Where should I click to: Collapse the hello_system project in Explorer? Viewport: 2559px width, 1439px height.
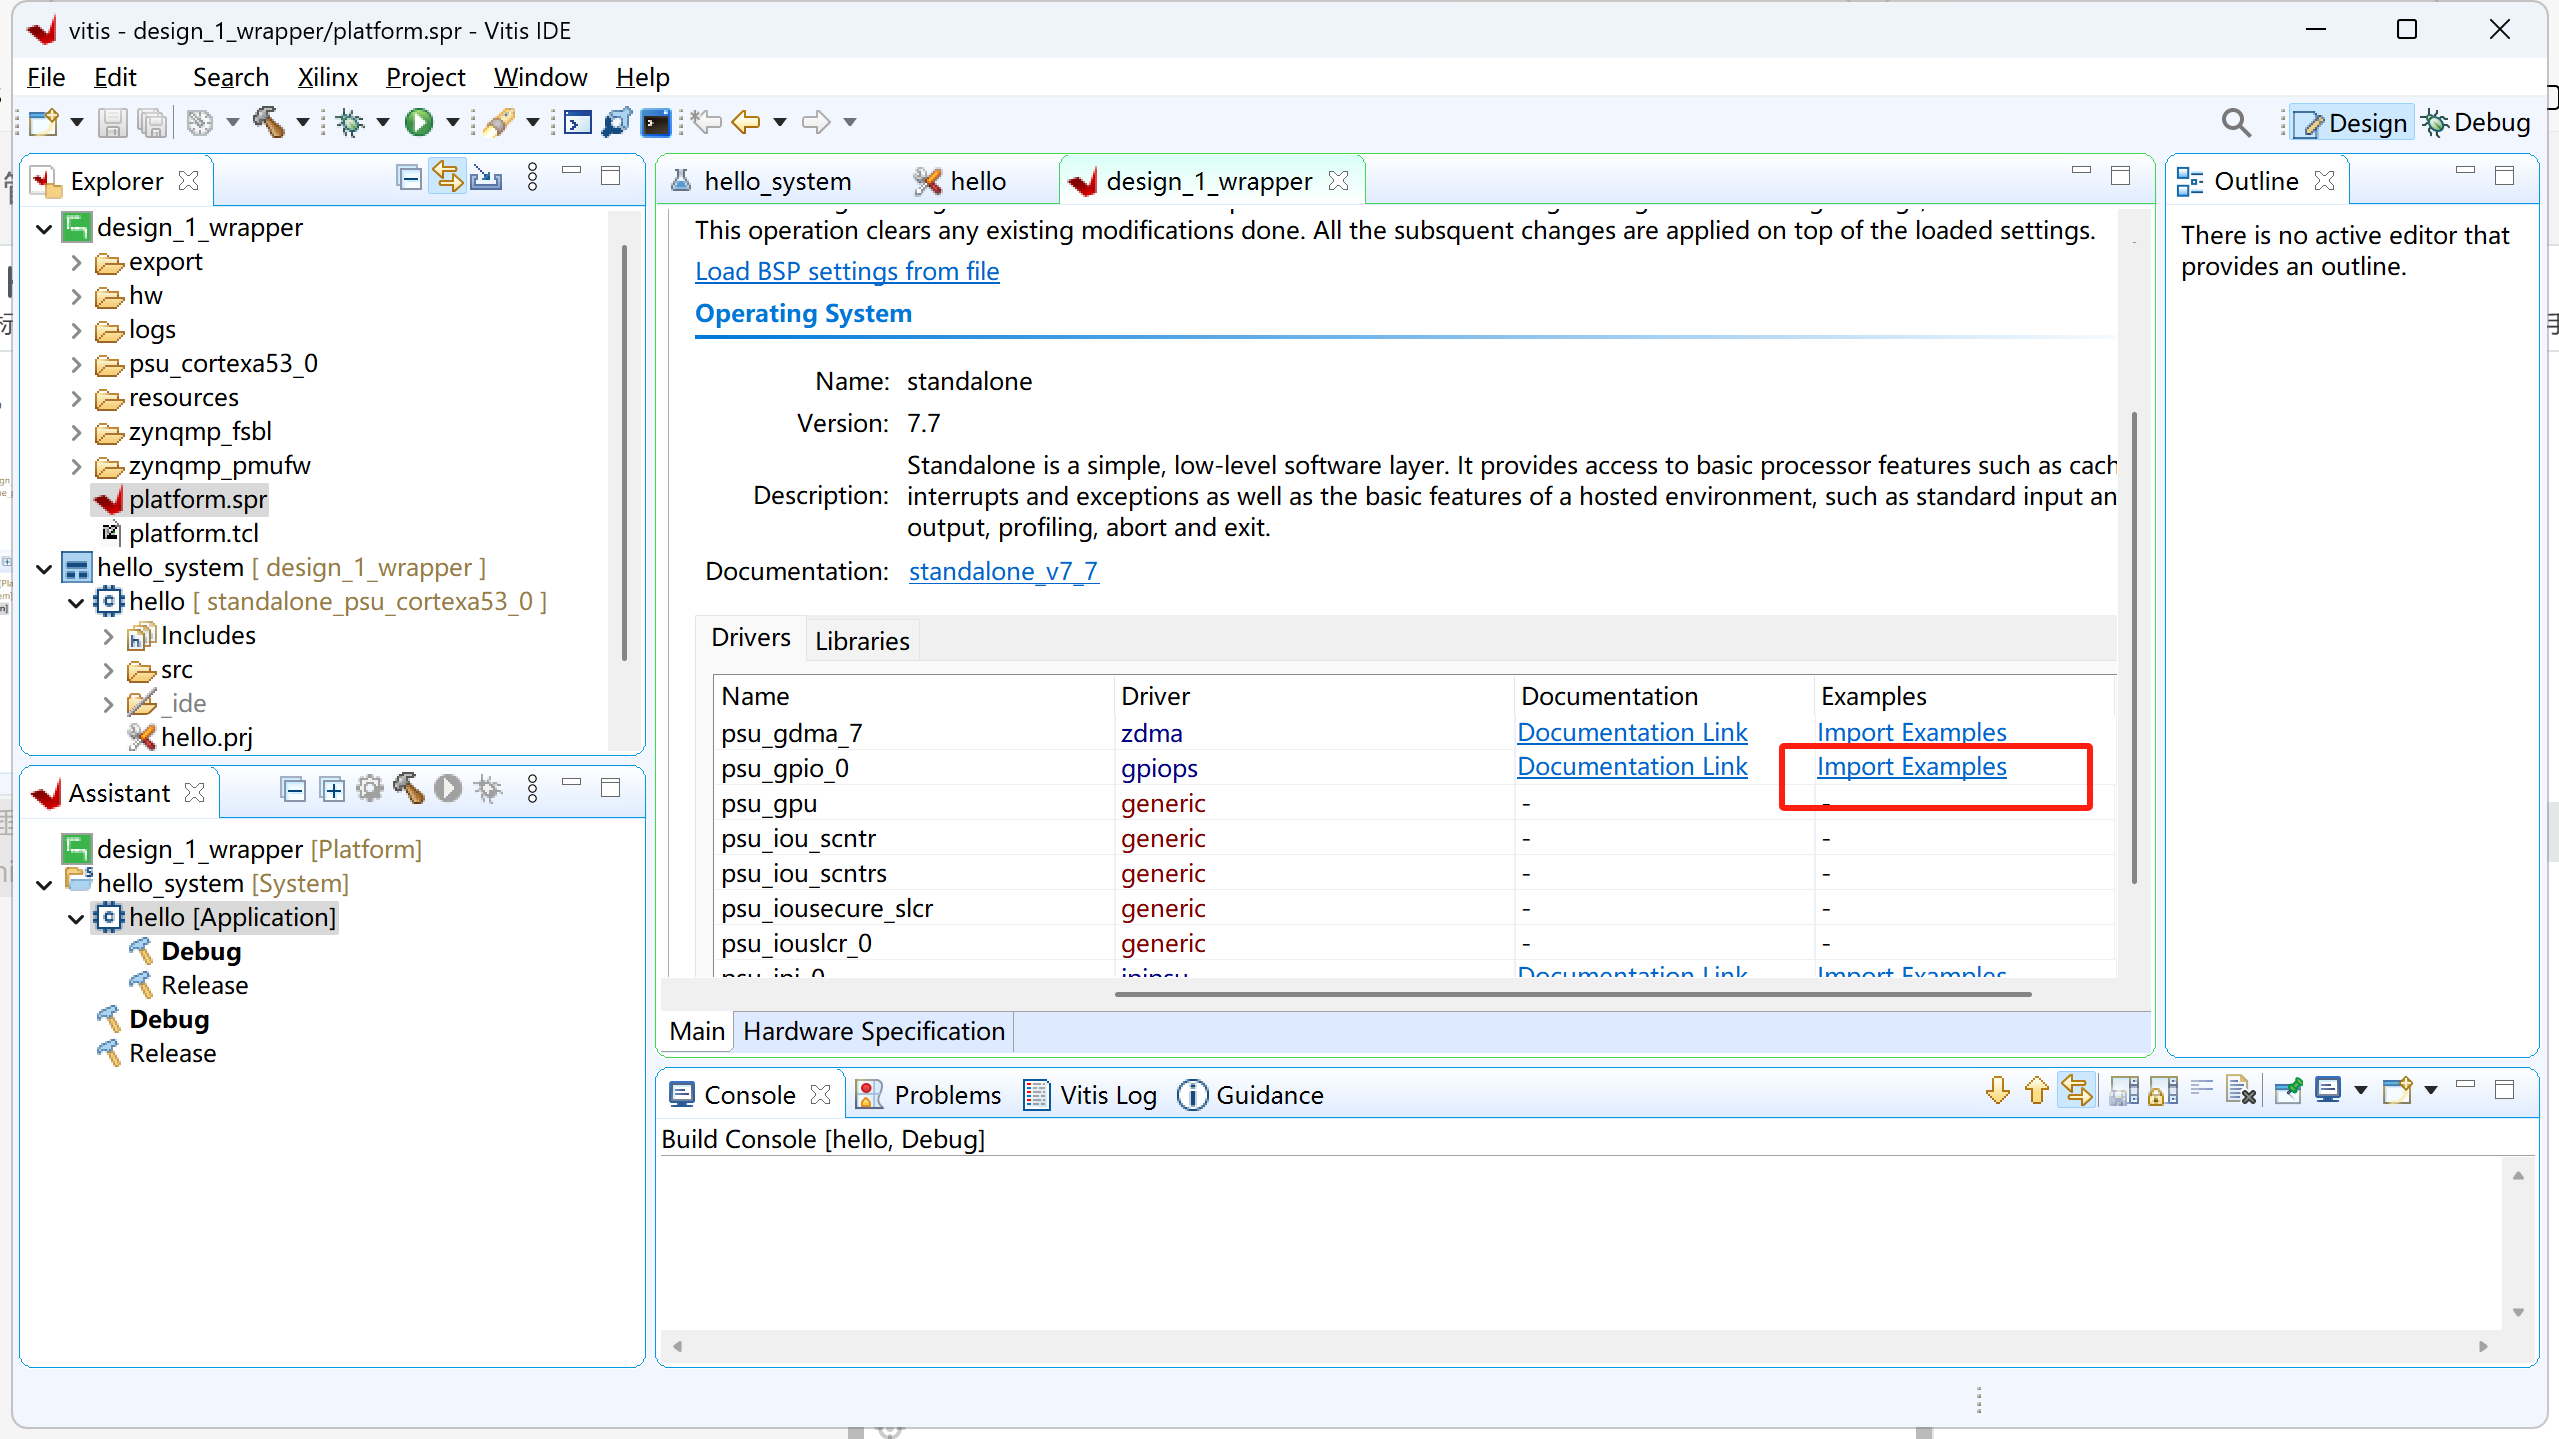point(44,568)
